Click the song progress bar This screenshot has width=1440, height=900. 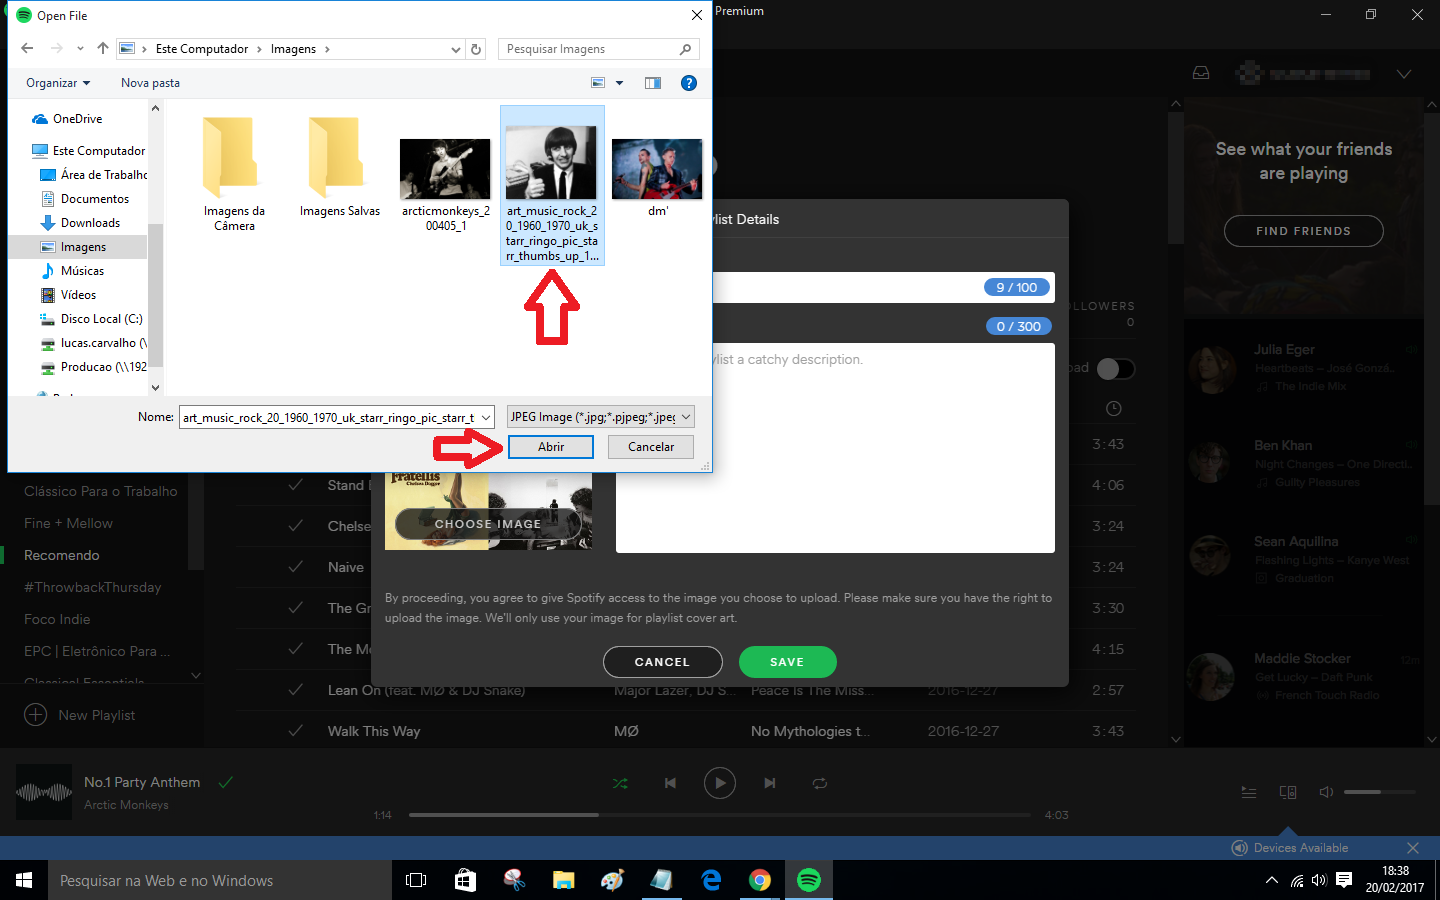point(720,815)
